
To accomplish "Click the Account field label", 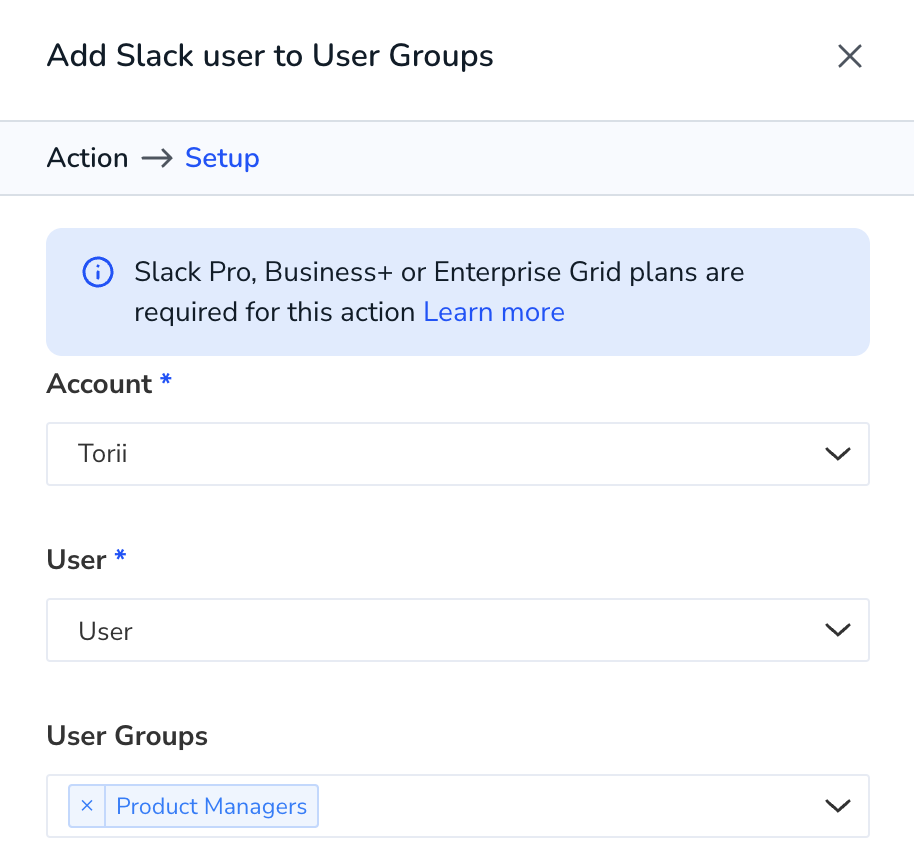I will (99, 384).
